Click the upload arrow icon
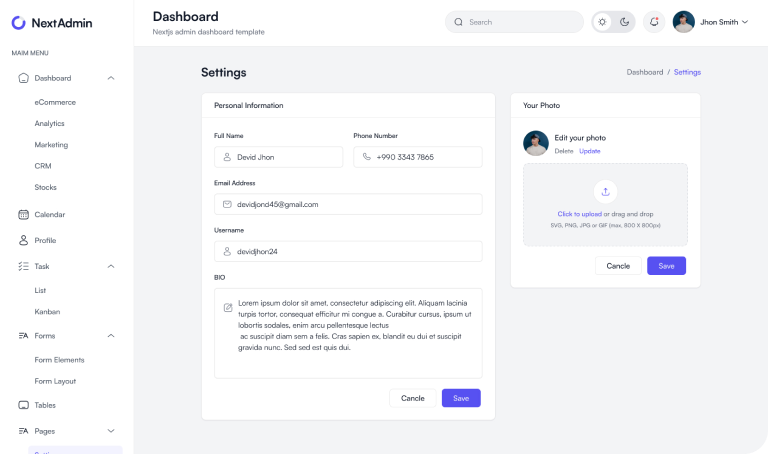The height and width of the screenshot is (454, 768). [x=605, y=192]
